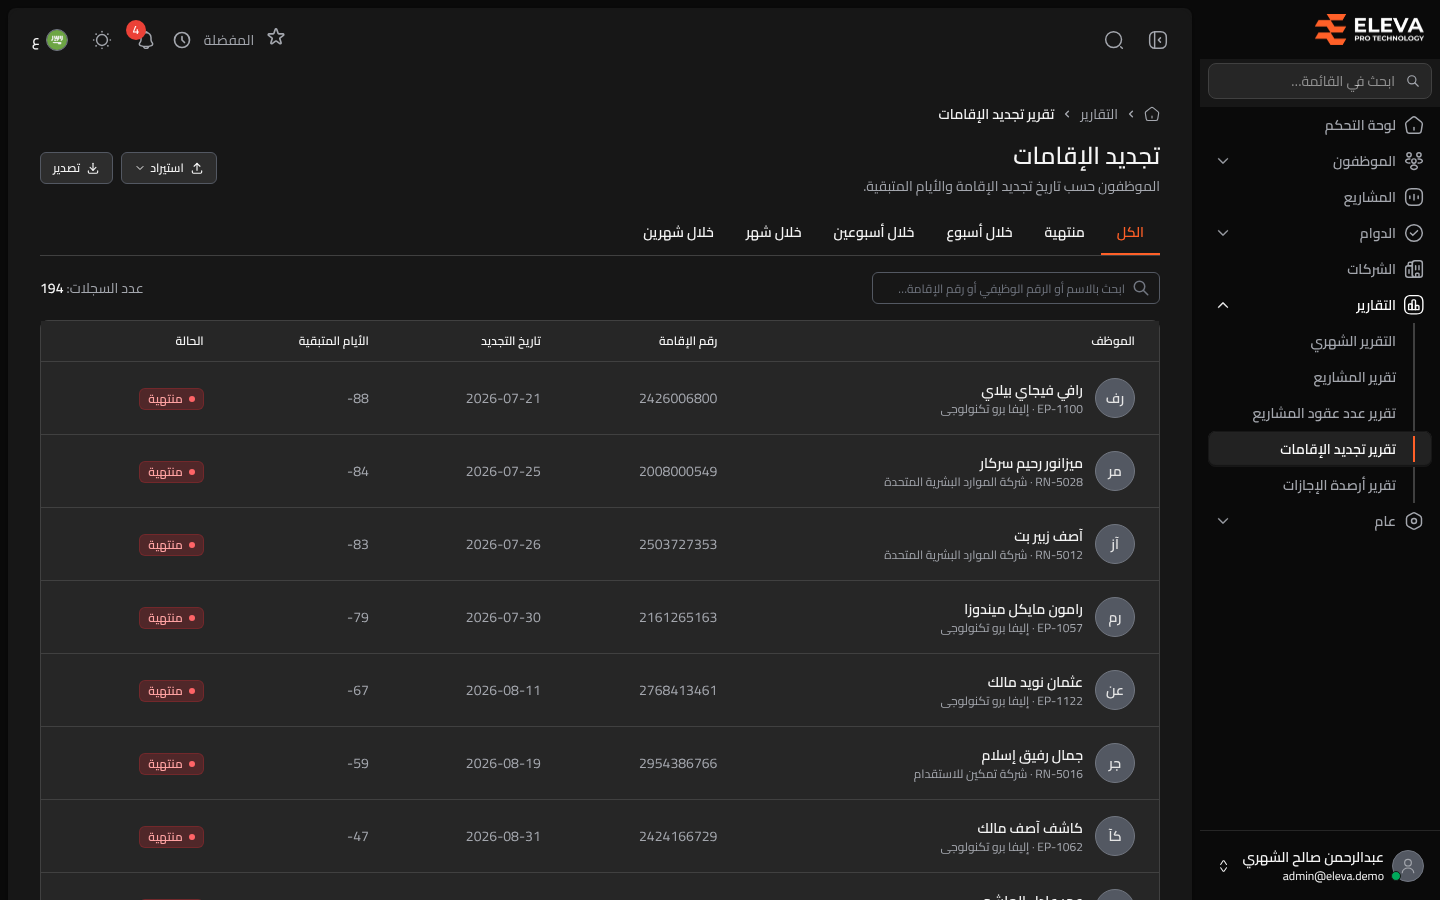1440x900 pixels.
Task: Click avatar of راڤي ڤيجاي بيلاي
Action: click(1115, 398)
